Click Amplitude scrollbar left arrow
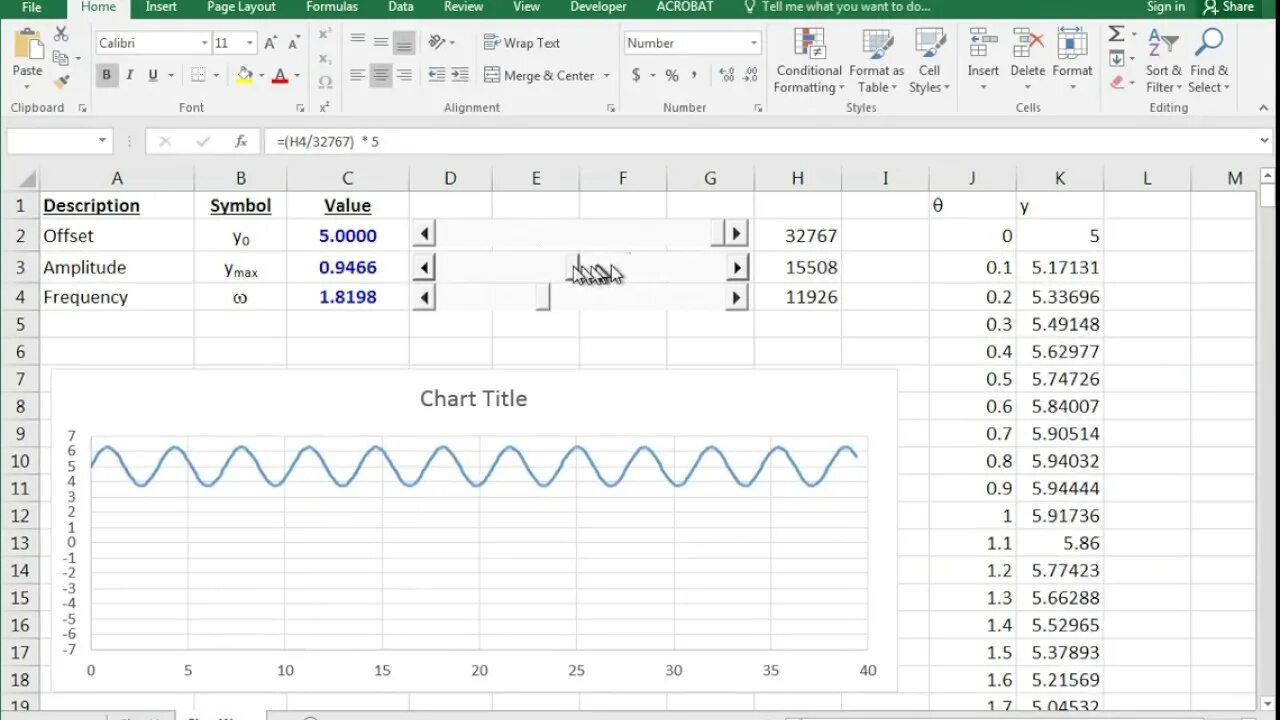Screen dimensions: 1280x720 pyautogui.click(x=424, y=267)
